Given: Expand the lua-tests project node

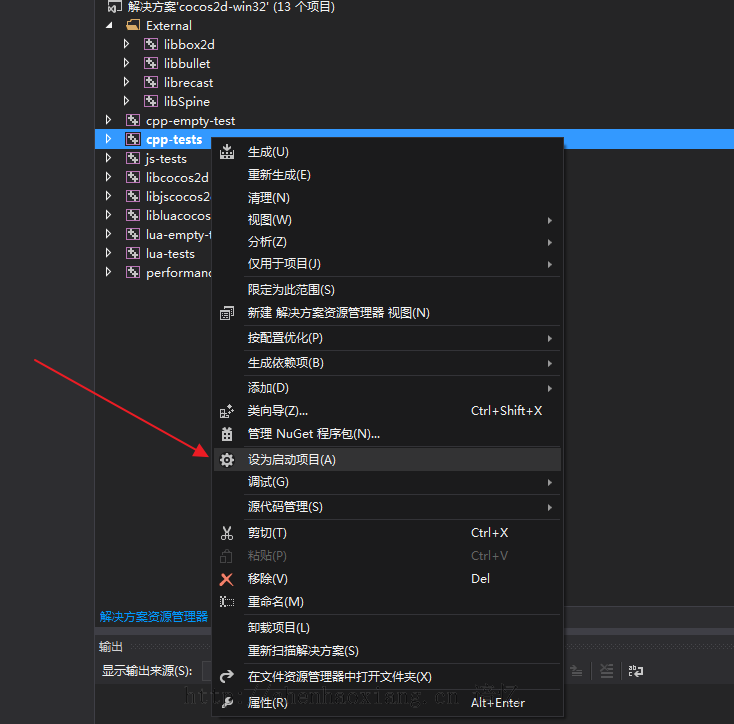Looking at the screenshot, I should tap(109, 253).
